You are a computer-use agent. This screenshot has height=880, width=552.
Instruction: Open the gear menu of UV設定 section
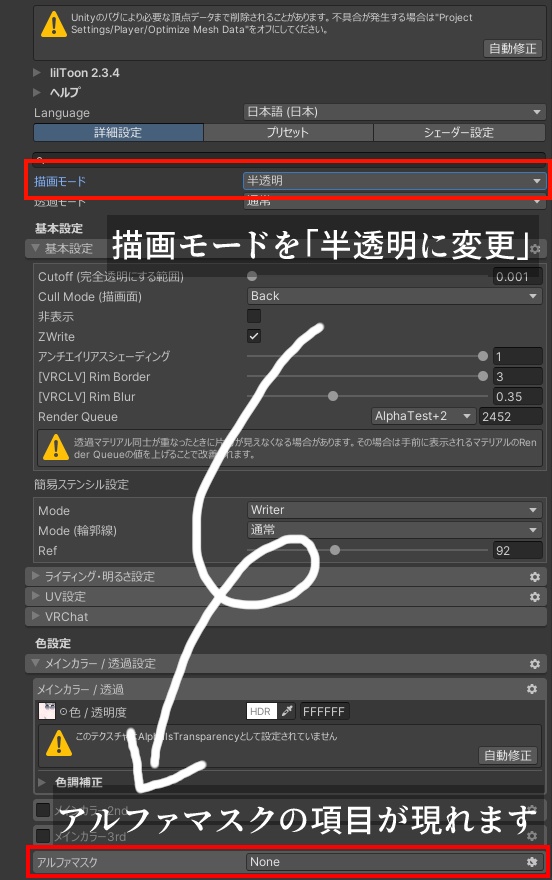(535, 597)
